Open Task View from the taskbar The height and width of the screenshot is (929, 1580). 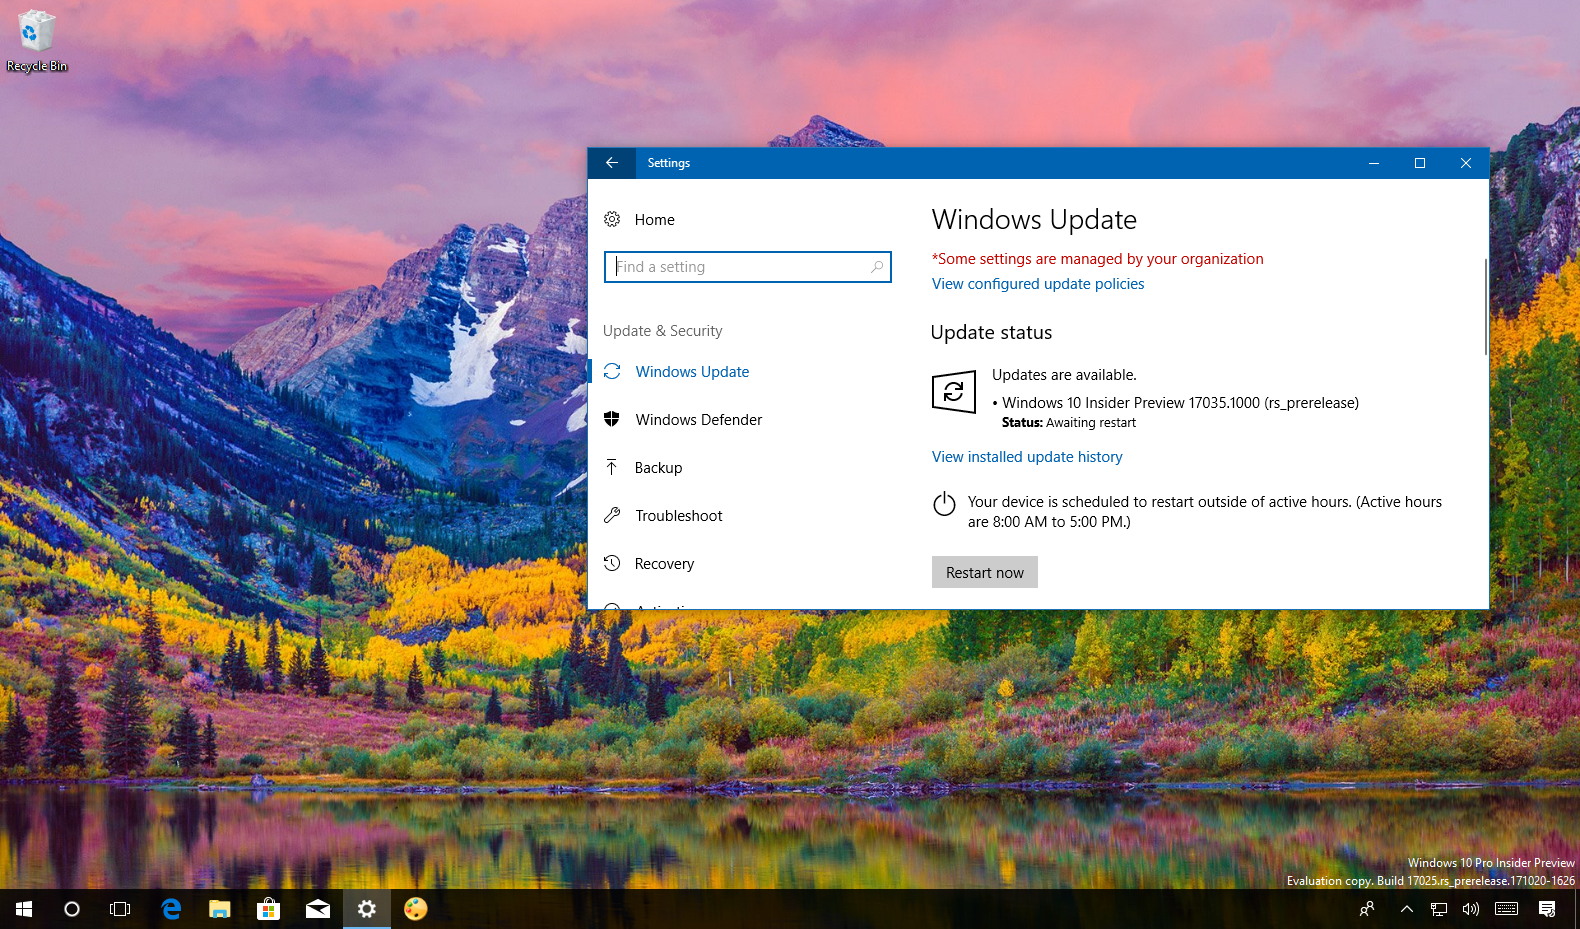coord(120,909)
